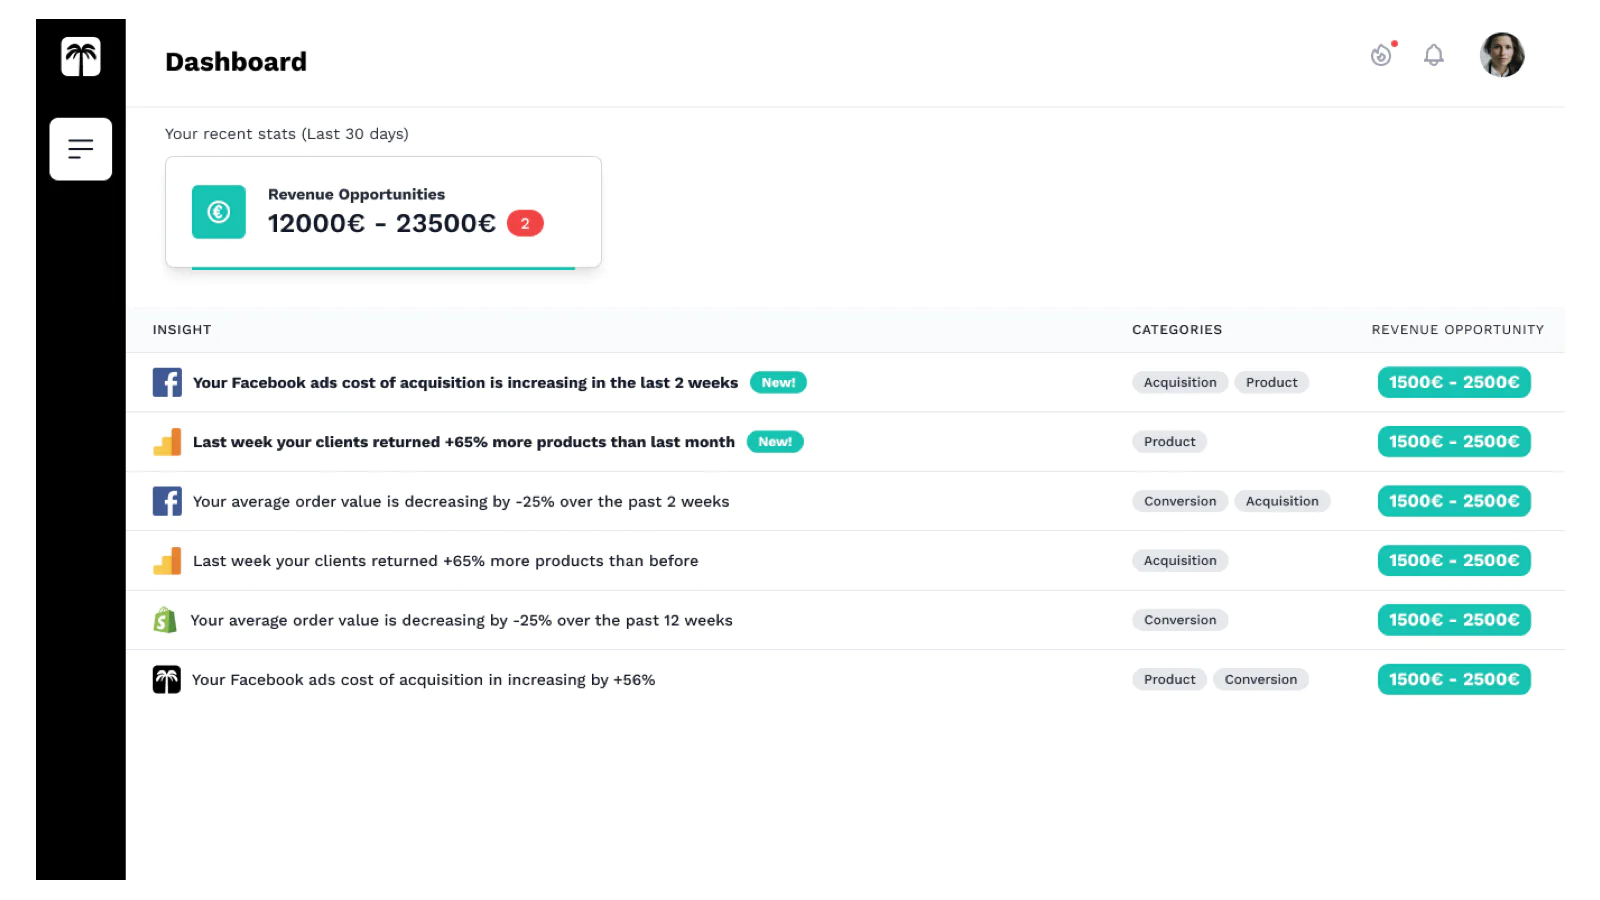
Task: Click Product tag on '+56%' row
Action: tap(1169, 680)
